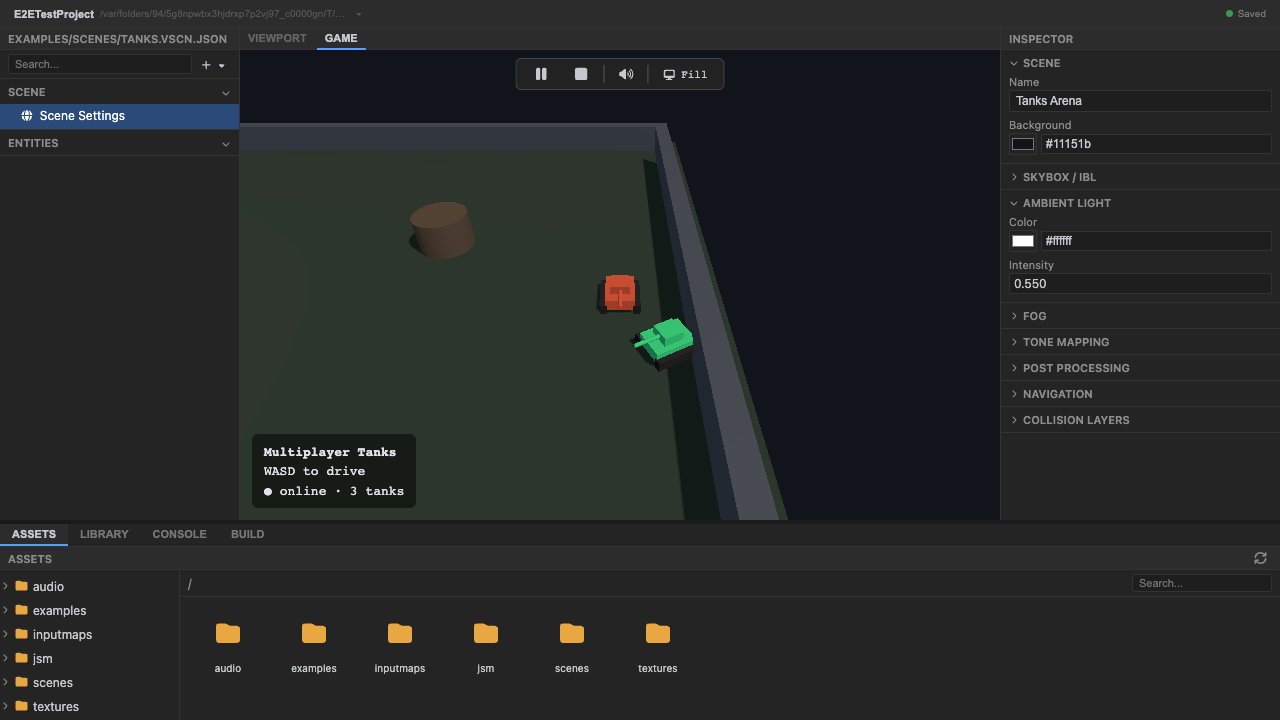Click the plus add entity icon

(x=206, y=65)
